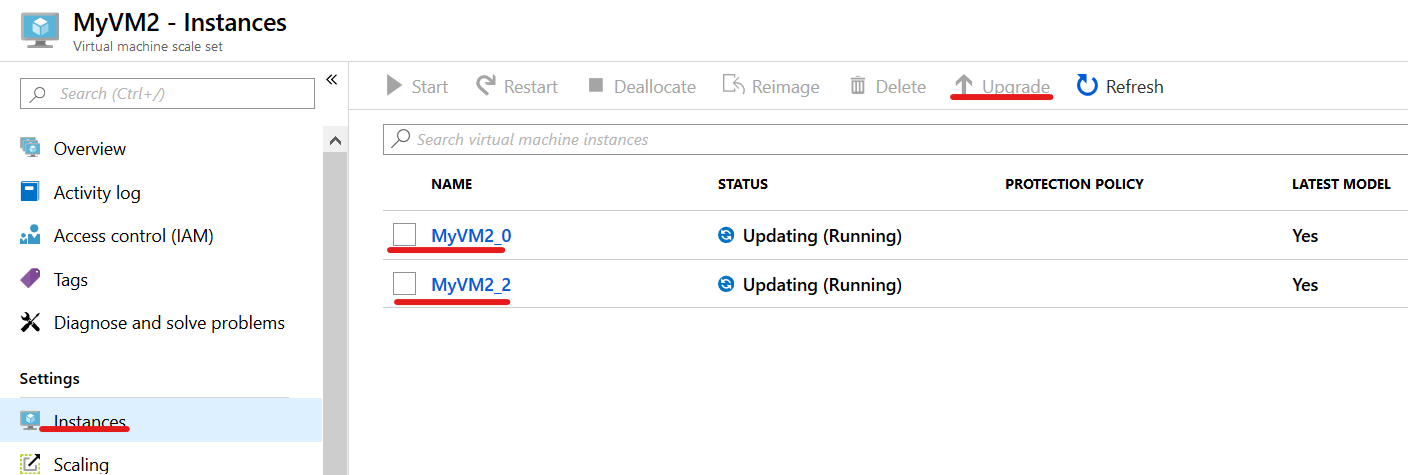Screen dimensions: 1408x475
Task: Click the Reimage icon
Action: click(733, 86)
